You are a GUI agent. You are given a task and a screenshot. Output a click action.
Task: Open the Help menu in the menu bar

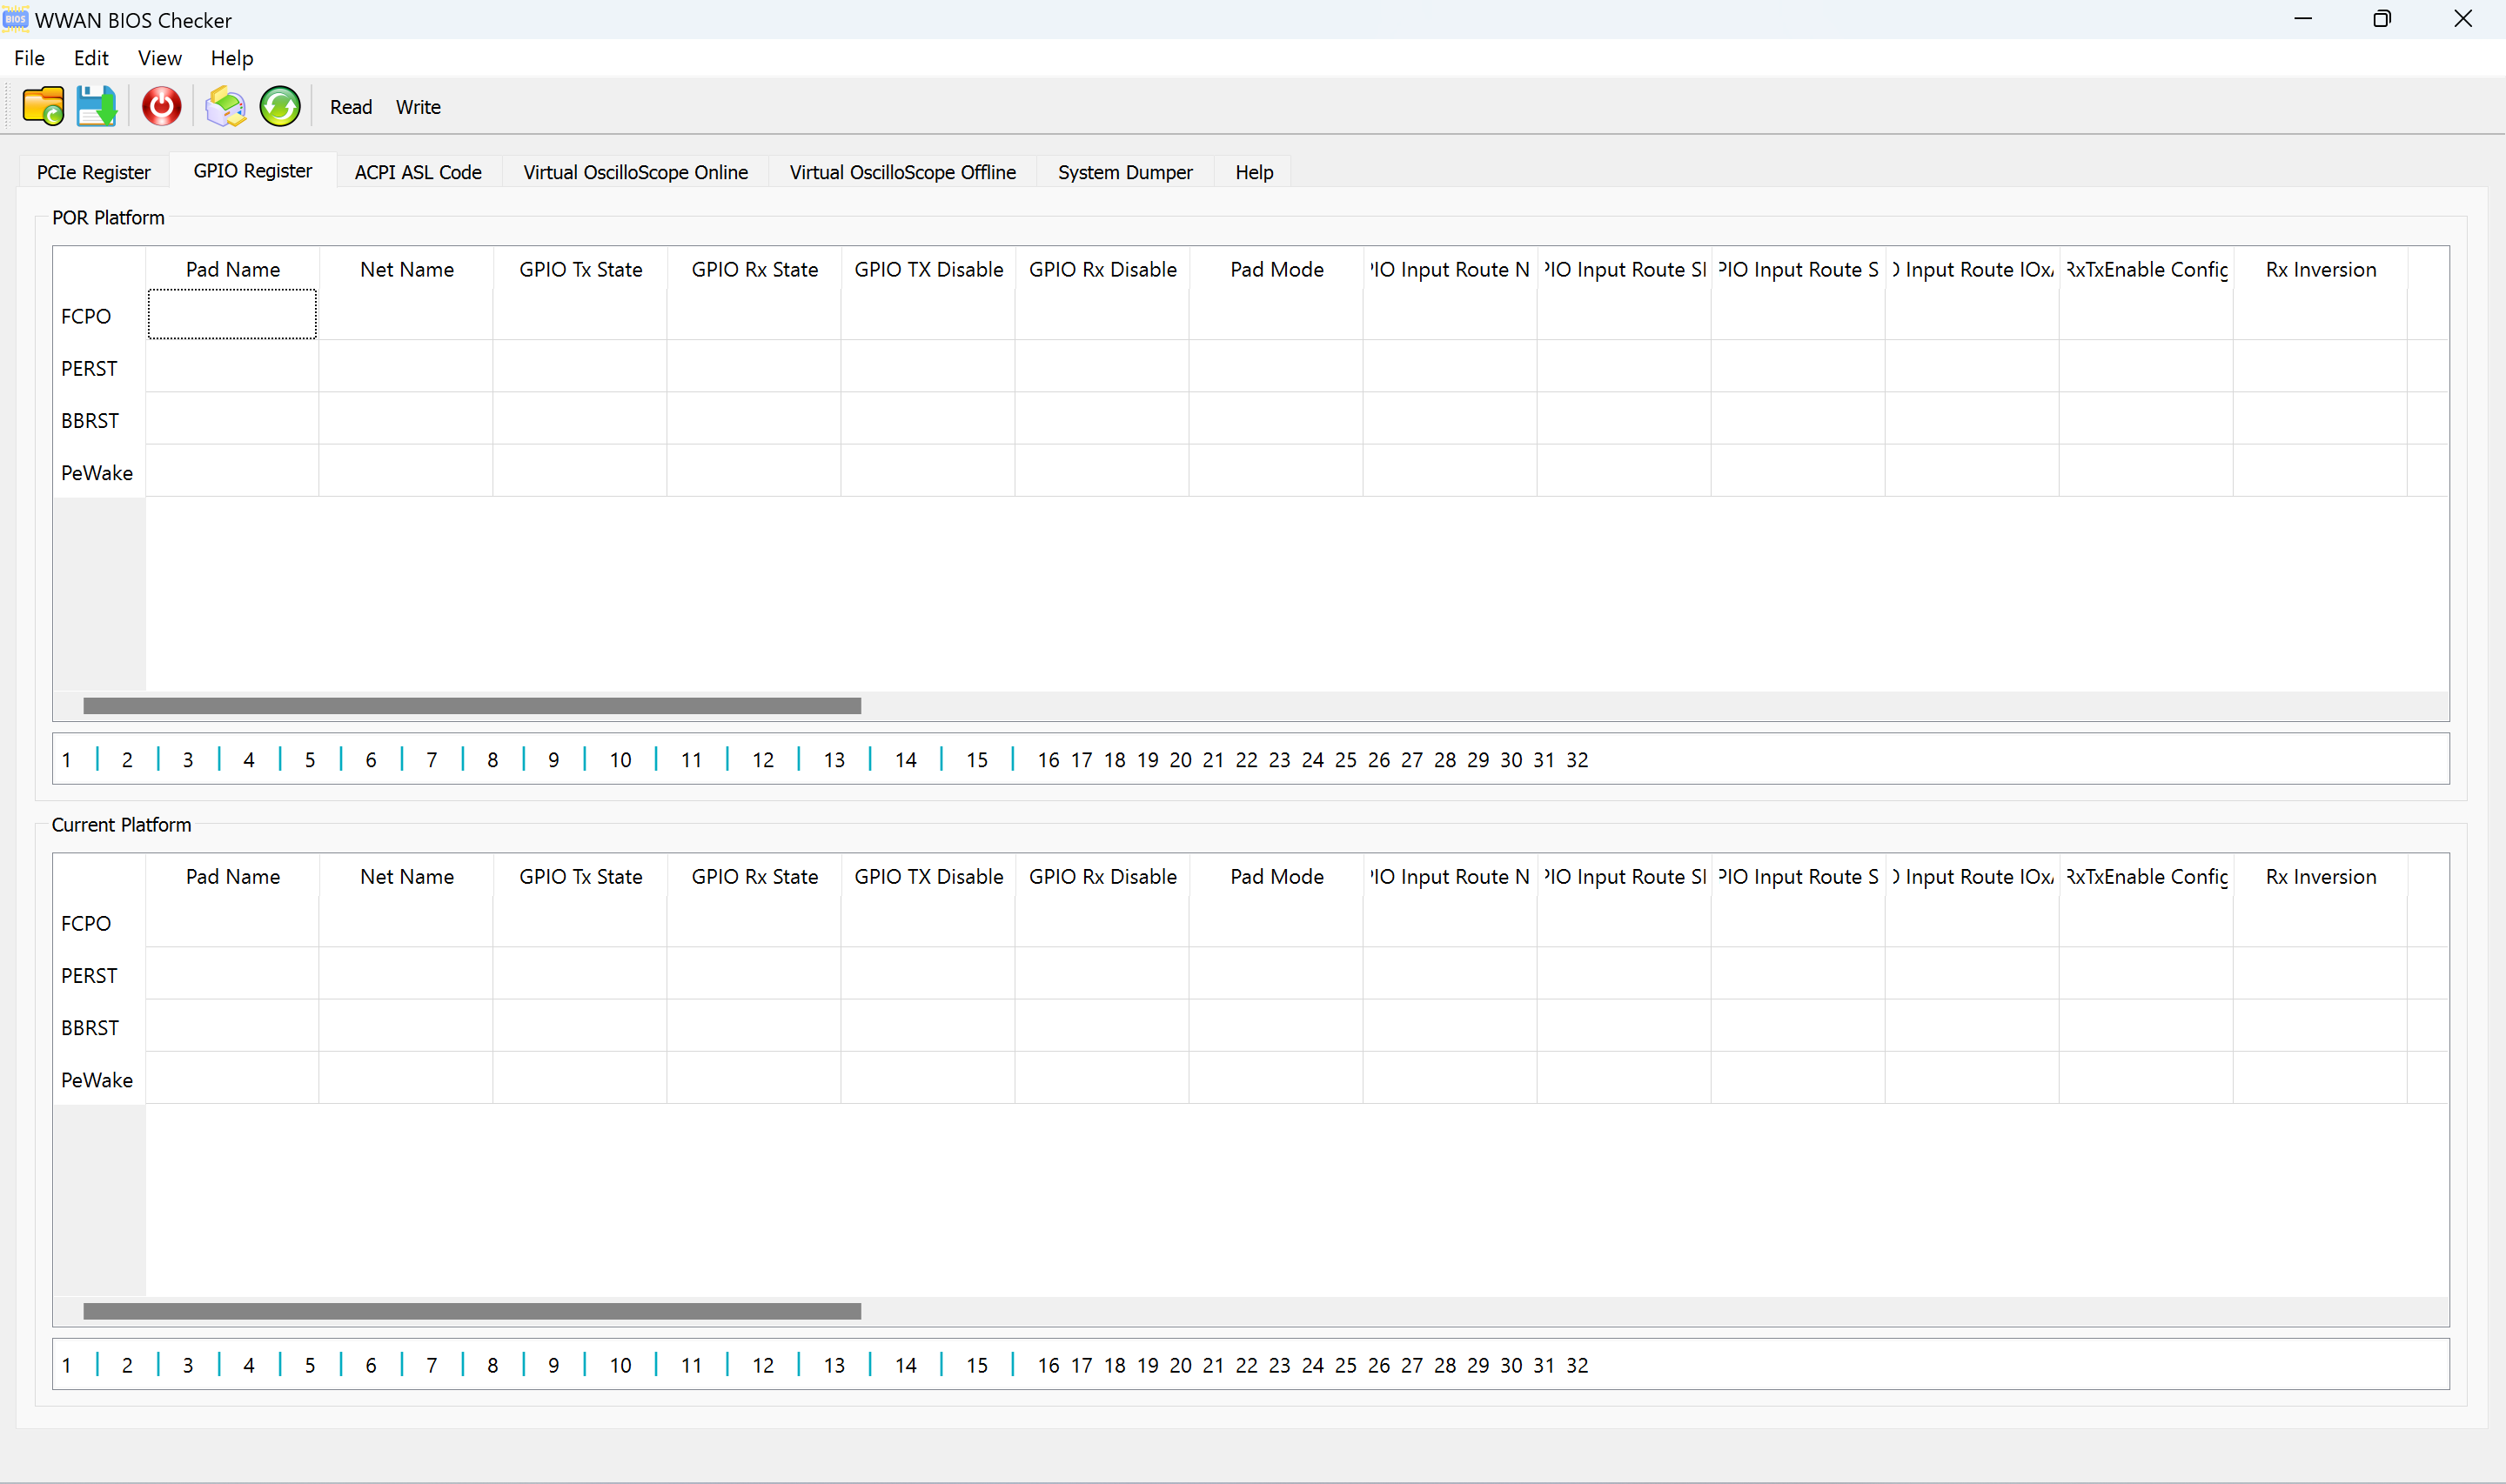[x=232, y=58]
